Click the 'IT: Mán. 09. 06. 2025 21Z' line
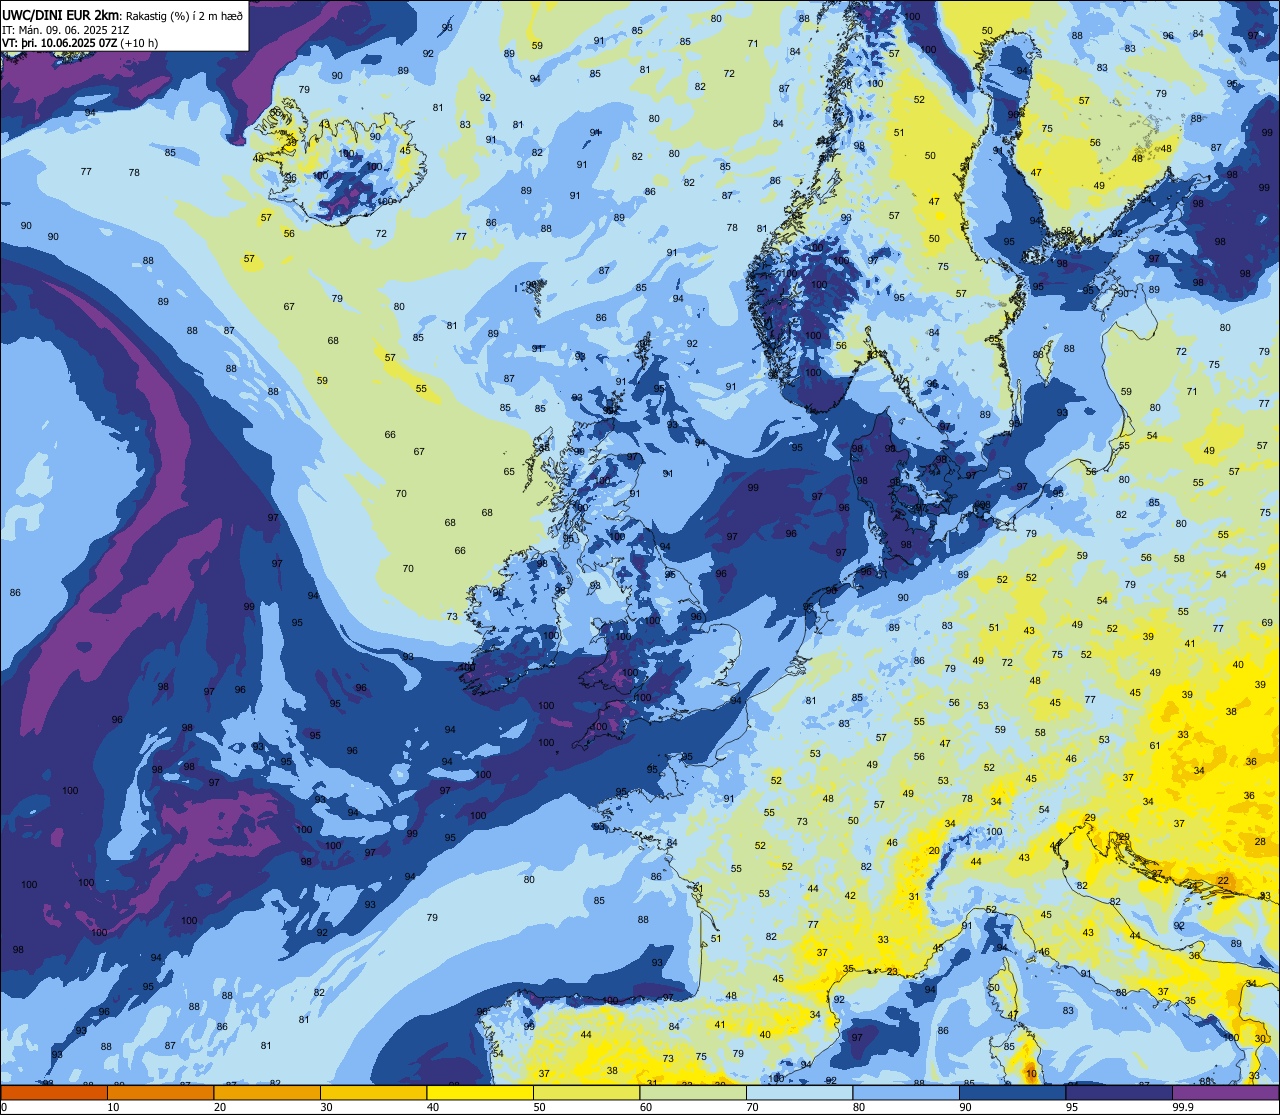Screen dimensions: 1280x1115 [65, 29]
